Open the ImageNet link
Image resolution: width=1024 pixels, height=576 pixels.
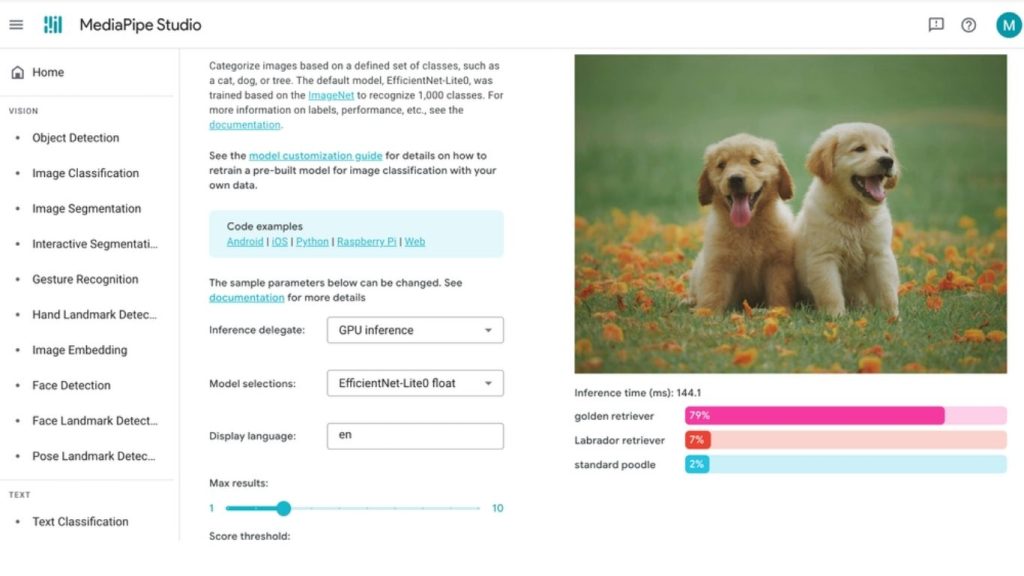[331, 96]
